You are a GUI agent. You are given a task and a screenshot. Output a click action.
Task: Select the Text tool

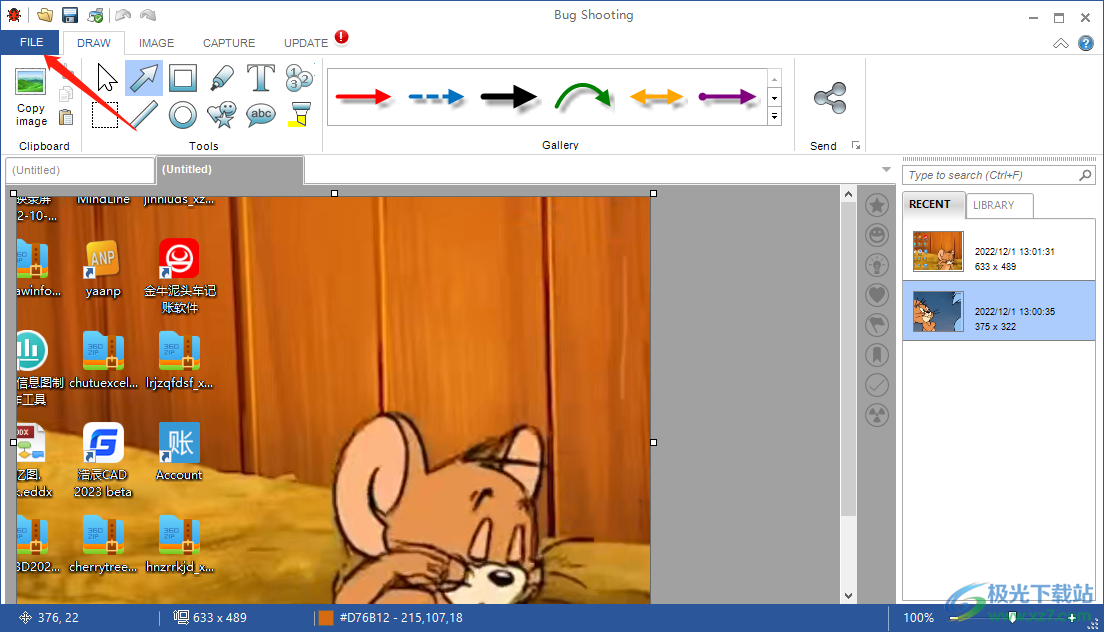pyautogui.click(x=261, y=78)
